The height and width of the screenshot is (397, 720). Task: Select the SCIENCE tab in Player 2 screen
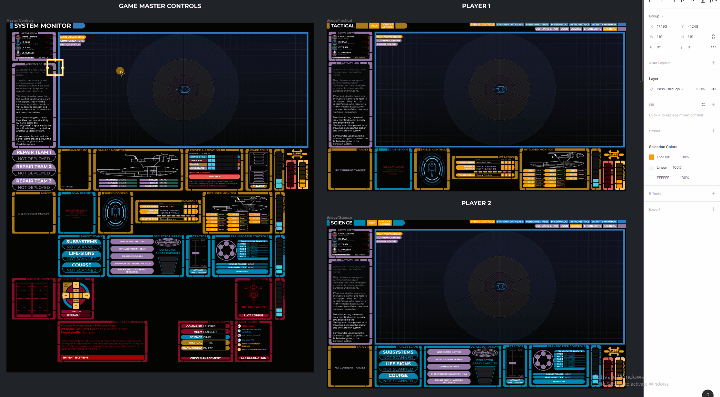[x=341, y=223]
